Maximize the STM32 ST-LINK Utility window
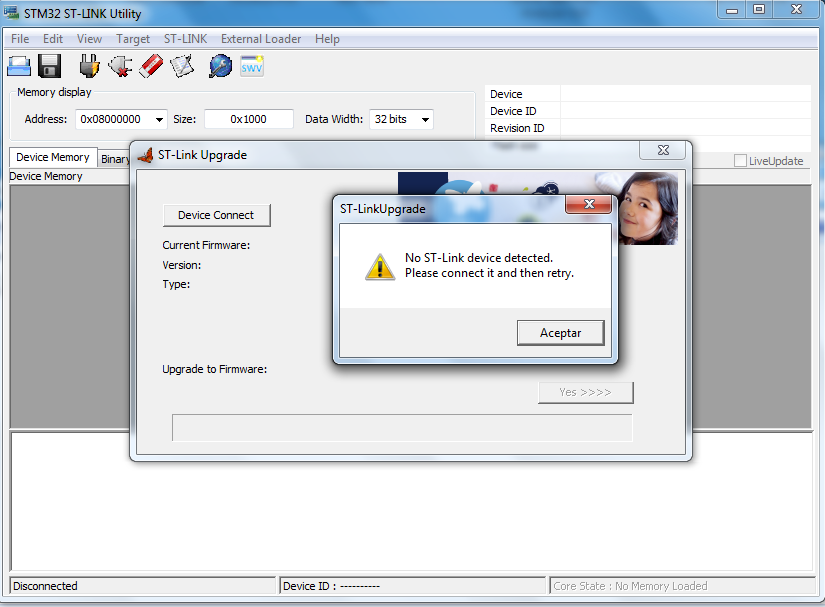 click(759, 9)
